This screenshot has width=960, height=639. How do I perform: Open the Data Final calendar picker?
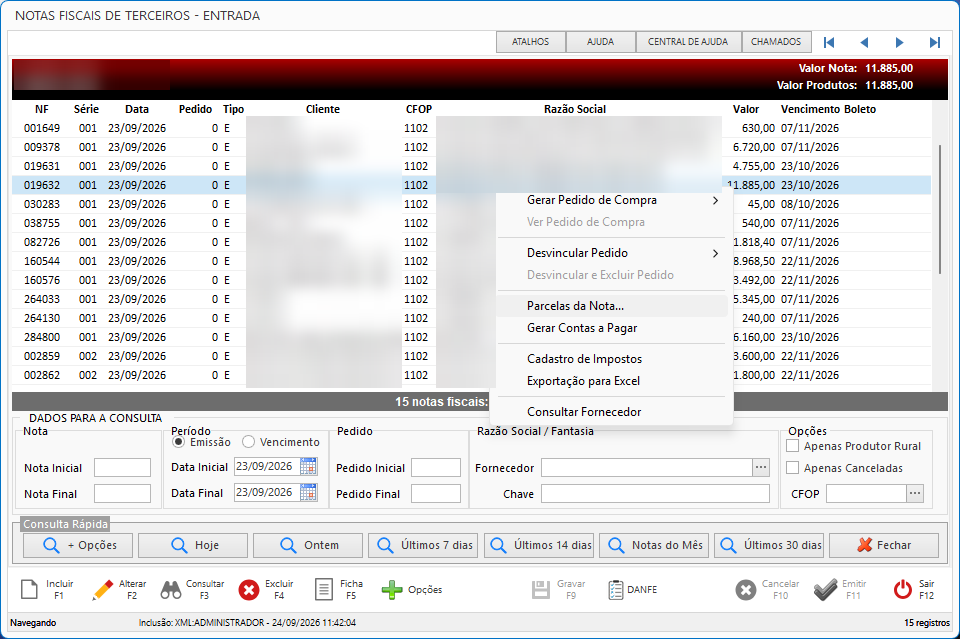309,492
